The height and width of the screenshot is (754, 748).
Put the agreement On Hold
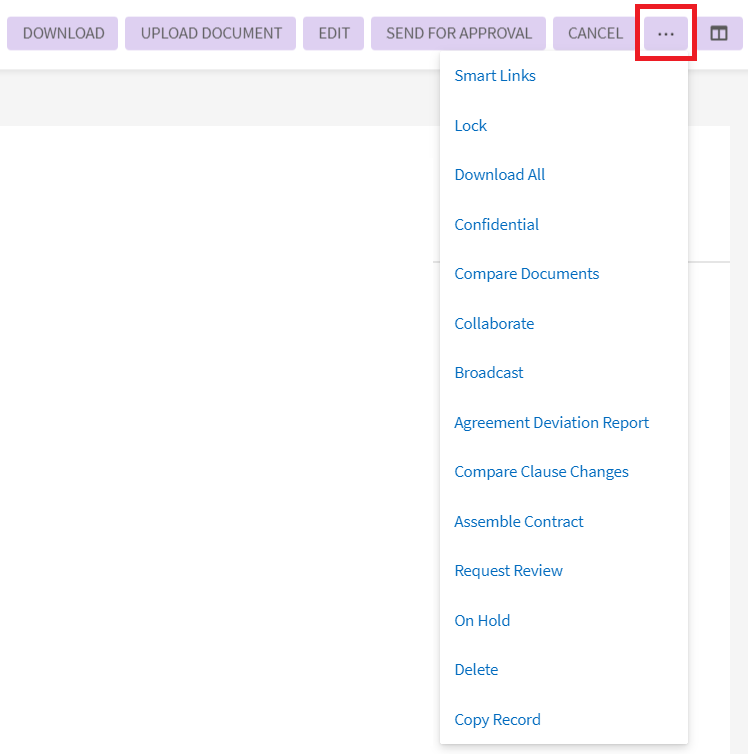tap(482, 621)
